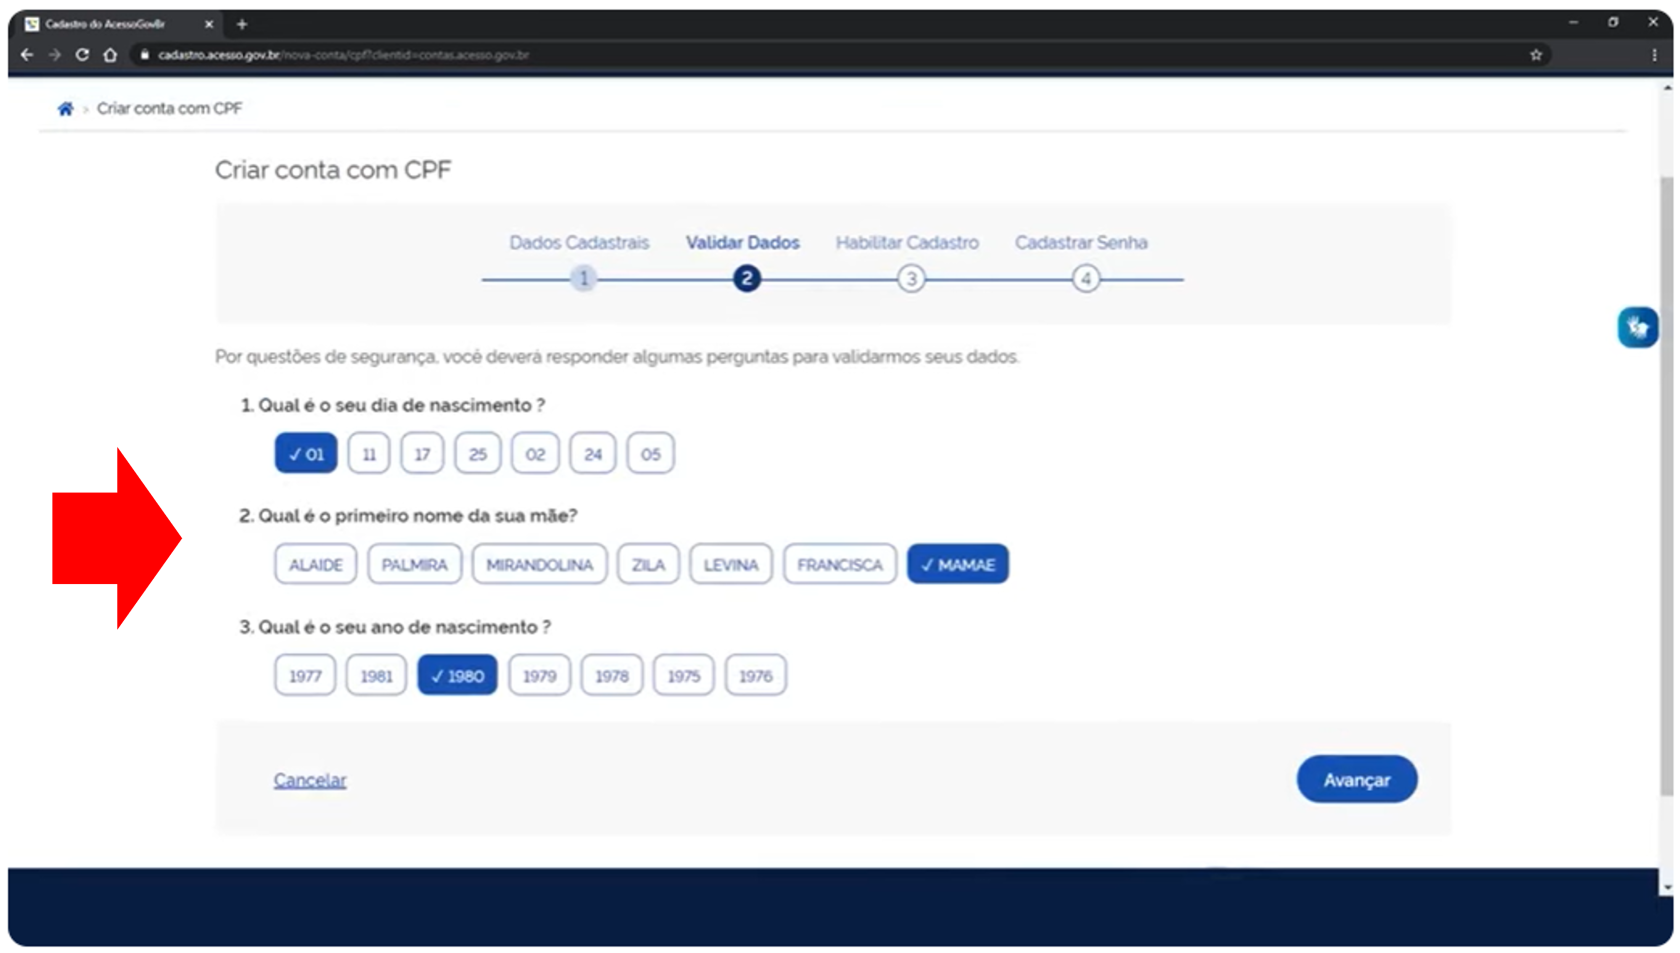This screenshot has height=953, width=1680.
Task: Click the home breadcrumb icon
Action: pos(65,109)
